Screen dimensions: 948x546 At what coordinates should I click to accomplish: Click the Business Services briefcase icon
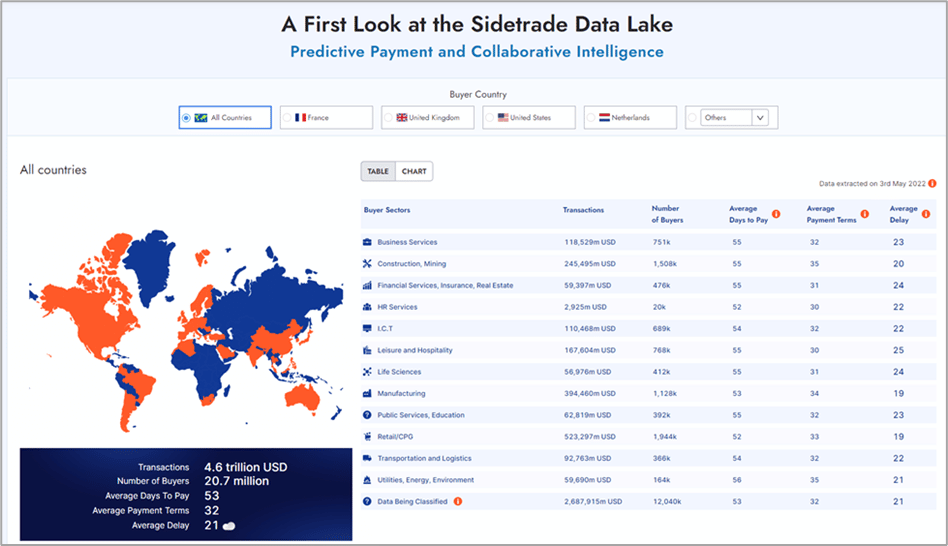367,242
